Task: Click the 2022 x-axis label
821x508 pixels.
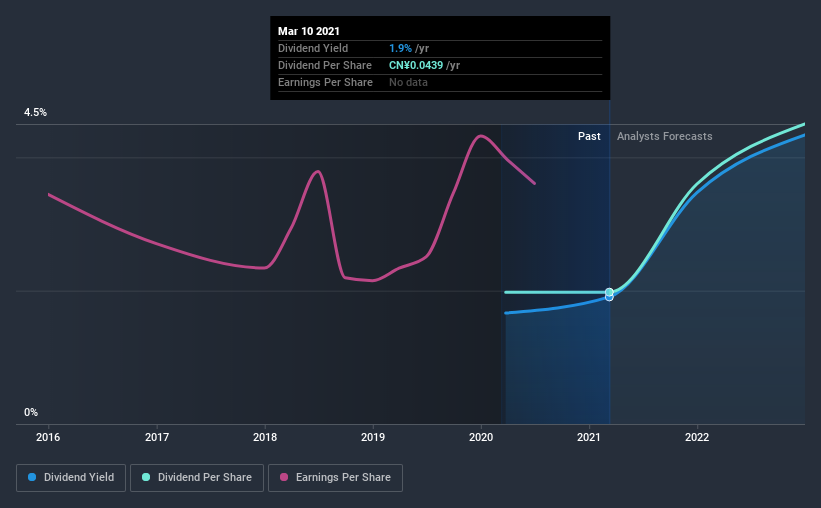Action: (x=697, y=437)
